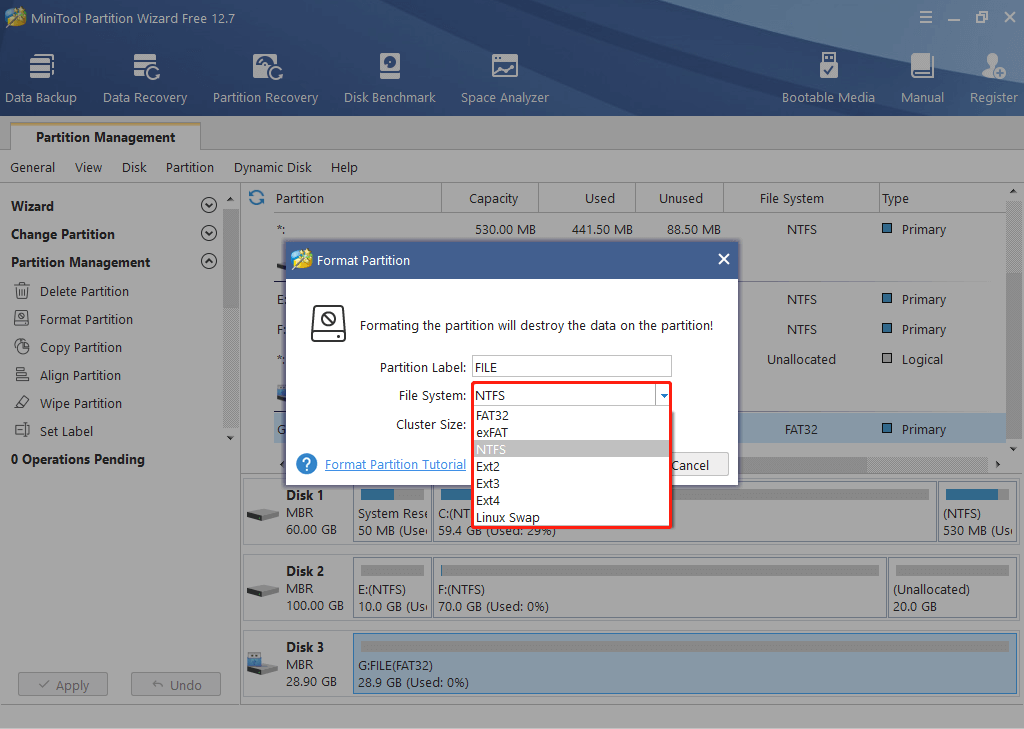Open the hamburger menu in title bar
The image size is (1024, 729).
[x=925, y=18]
